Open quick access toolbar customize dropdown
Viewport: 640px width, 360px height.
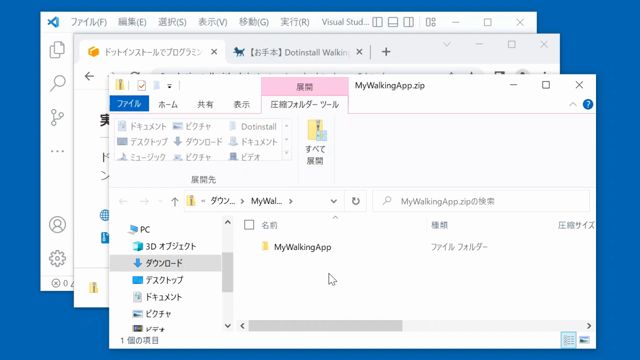169,86
